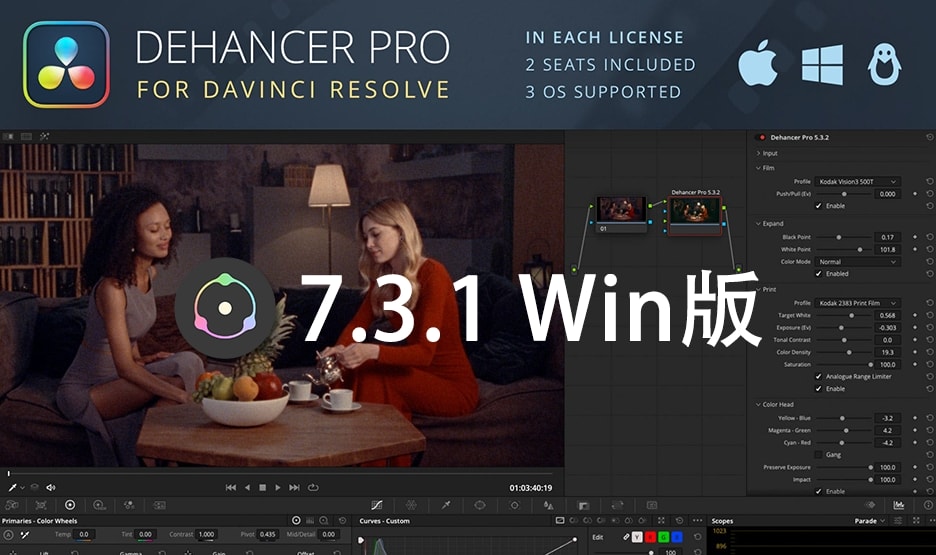Open the RGB Mixer palette icon
This screenshot has height=555, width=936.
(x=129, y=505)
